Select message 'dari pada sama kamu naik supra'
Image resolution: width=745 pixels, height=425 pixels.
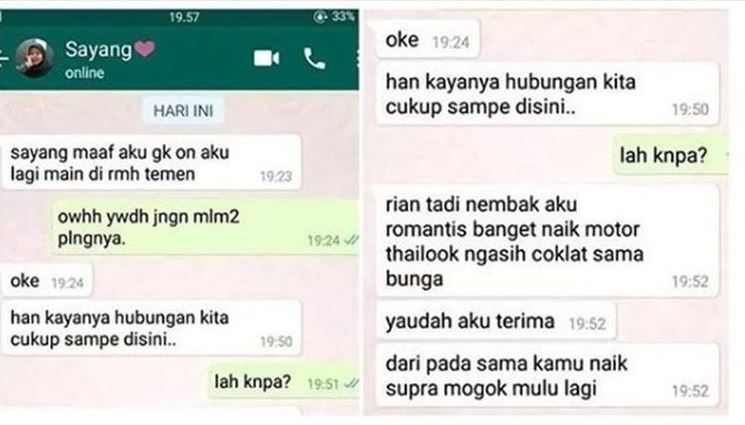(547, 376)
